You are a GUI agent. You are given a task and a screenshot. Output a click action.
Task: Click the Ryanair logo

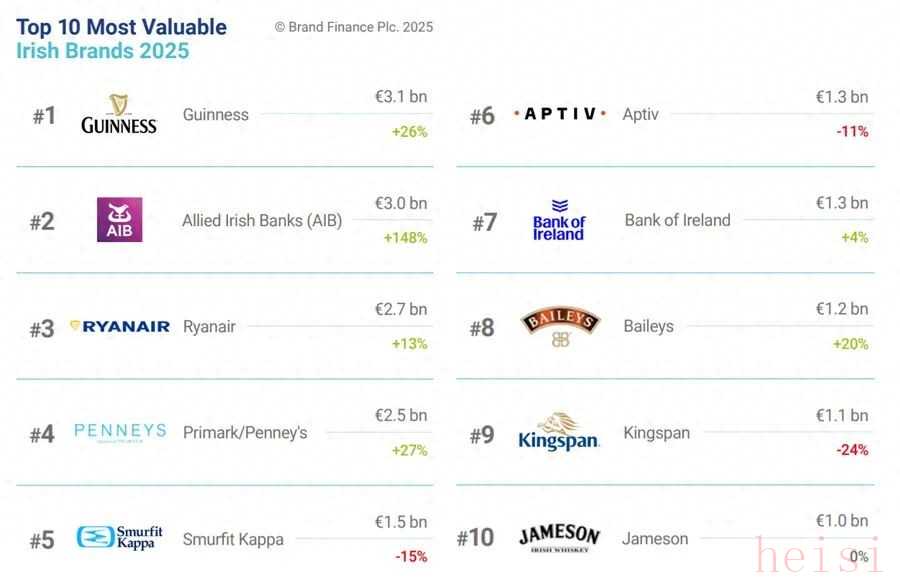pos(120,326)
